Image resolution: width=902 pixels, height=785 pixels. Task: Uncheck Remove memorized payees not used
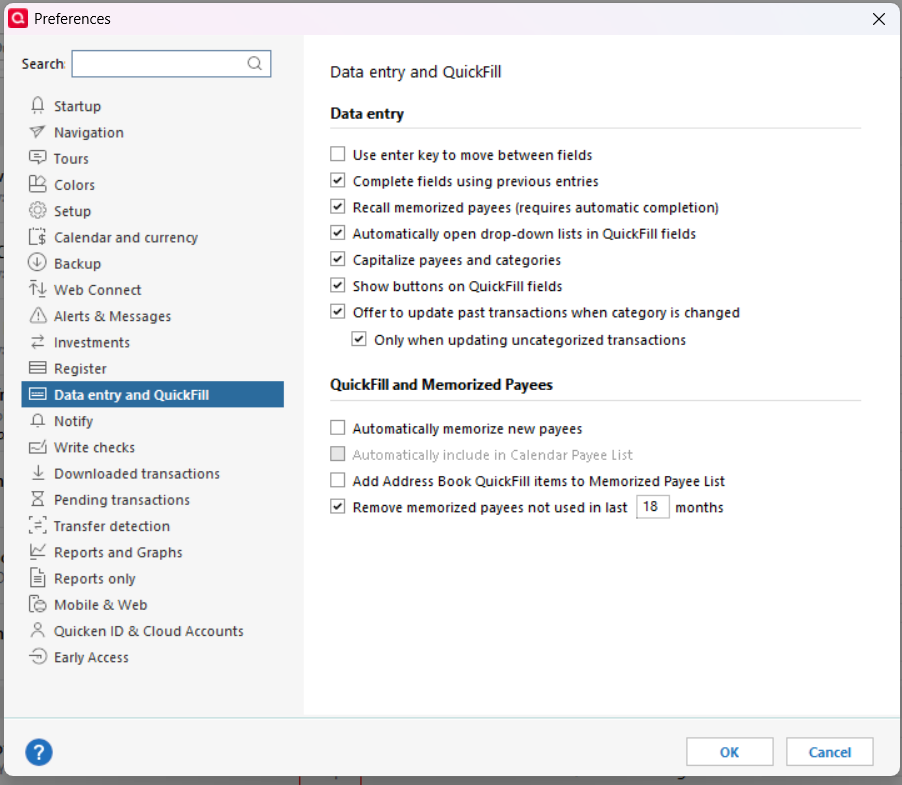coord(338,507)
